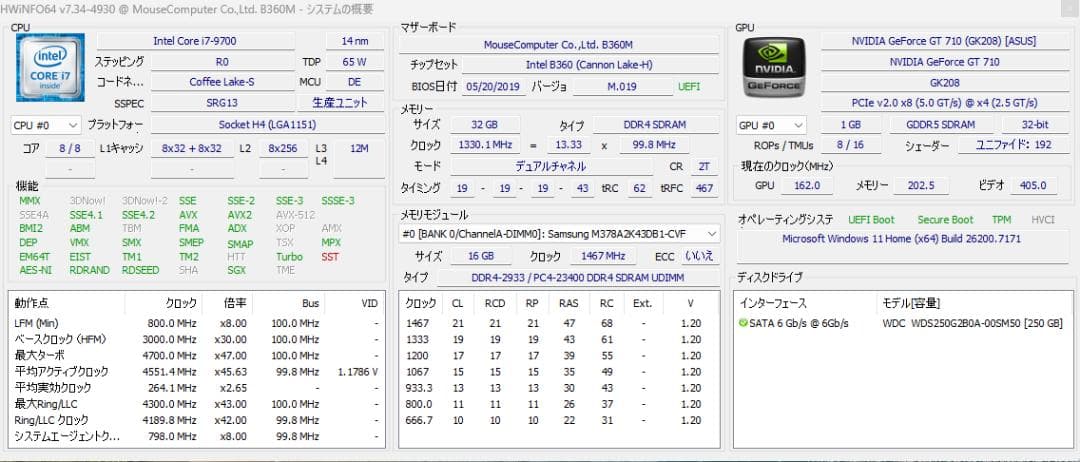Click the M.019 BIOS version value
The height and width of the screenshot is (462, 1080).
pyautogui.click(x=622, y=87)
